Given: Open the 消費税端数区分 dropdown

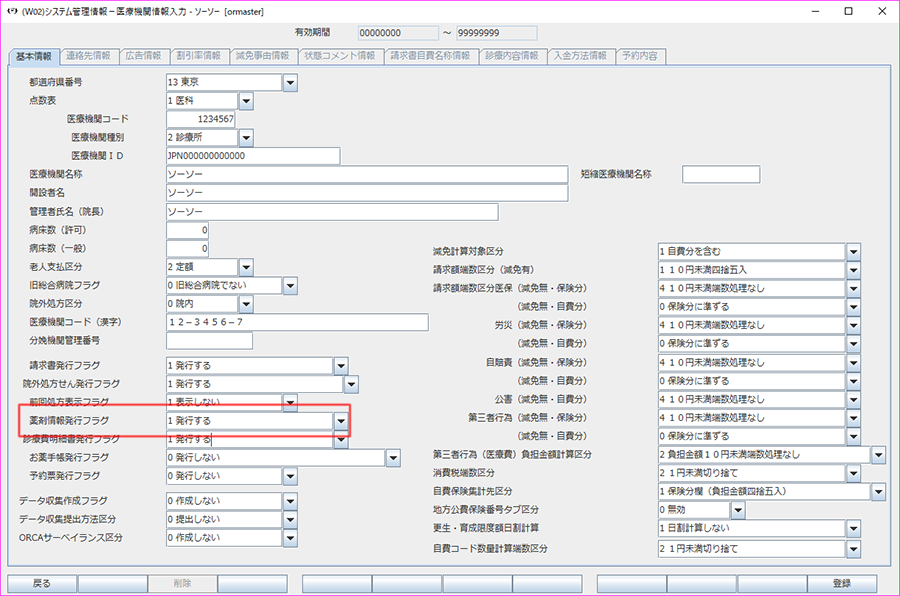Looking at the screenshot, I should (853, 473).
